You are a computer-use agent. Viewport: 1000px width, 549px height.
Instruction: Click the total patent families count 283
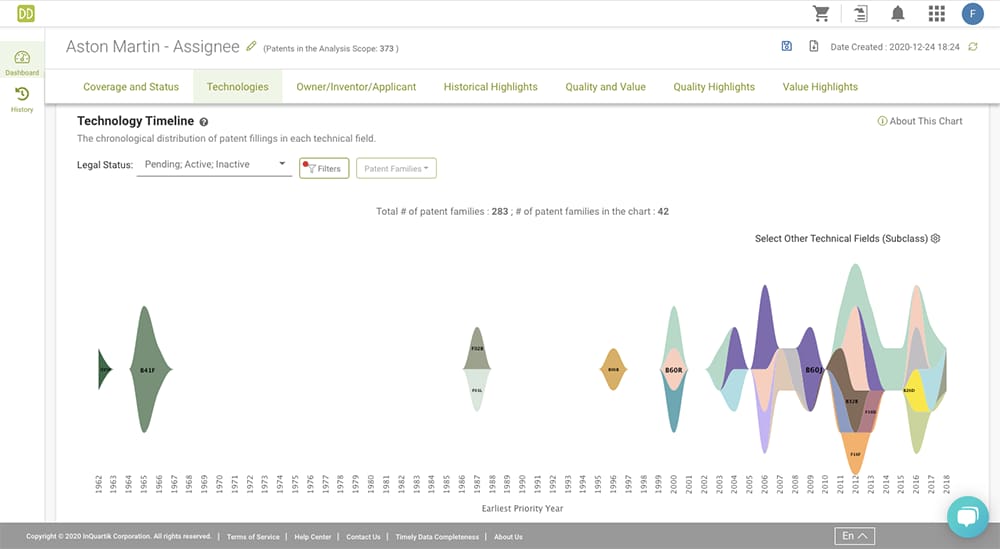click(499, 212)
